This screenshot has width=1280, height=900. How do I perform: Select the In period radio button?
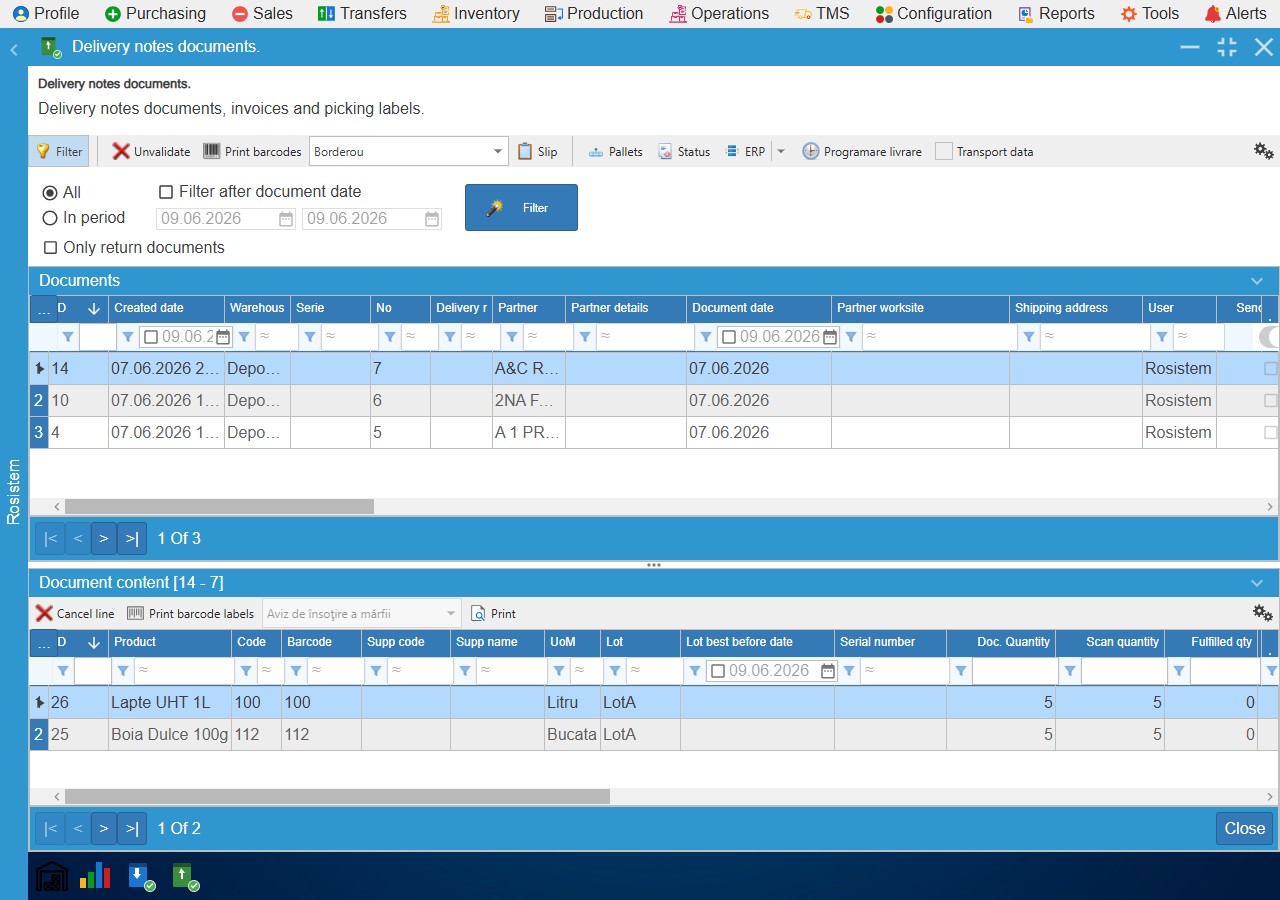tap(50, 218)
